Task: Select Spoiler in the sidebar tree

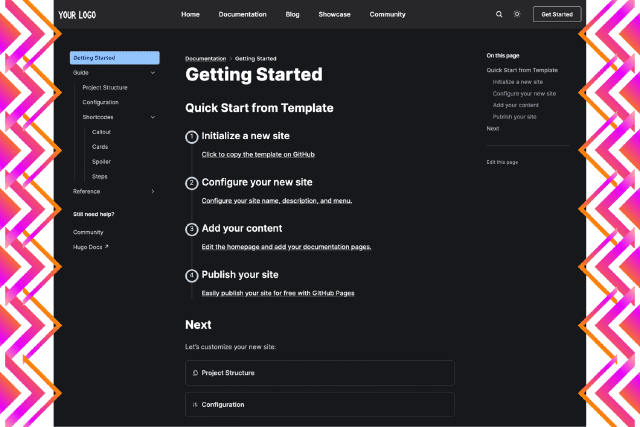Action: click(x=101, y=161)
